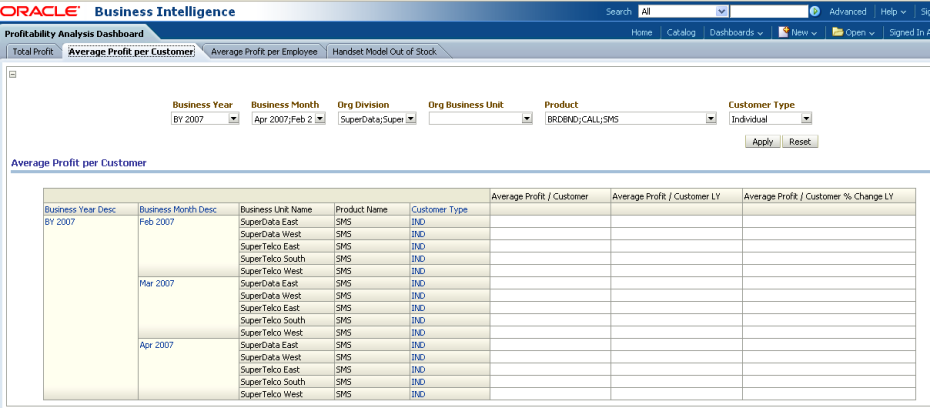Click the Average Profit per Customer section heading
This screenshot has width=930, height=408.
coord(79,162)
